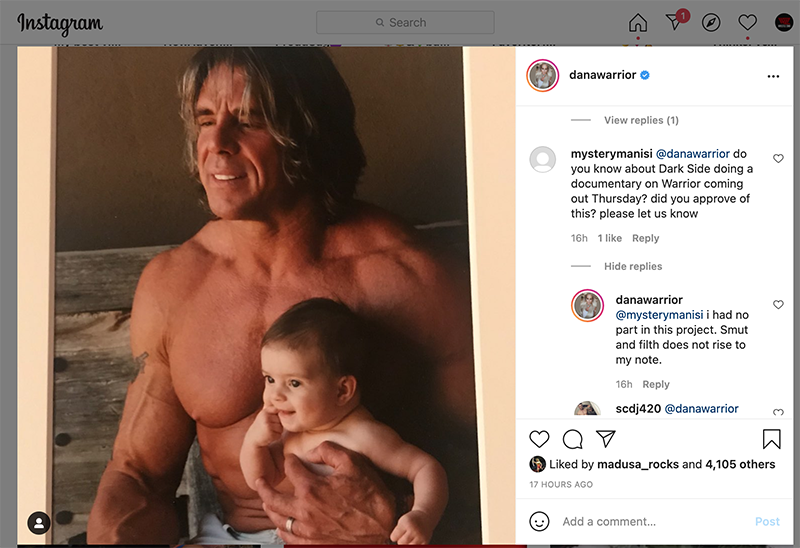
Task: Collapse thread with Hide replies
Action: click(633, 267)
